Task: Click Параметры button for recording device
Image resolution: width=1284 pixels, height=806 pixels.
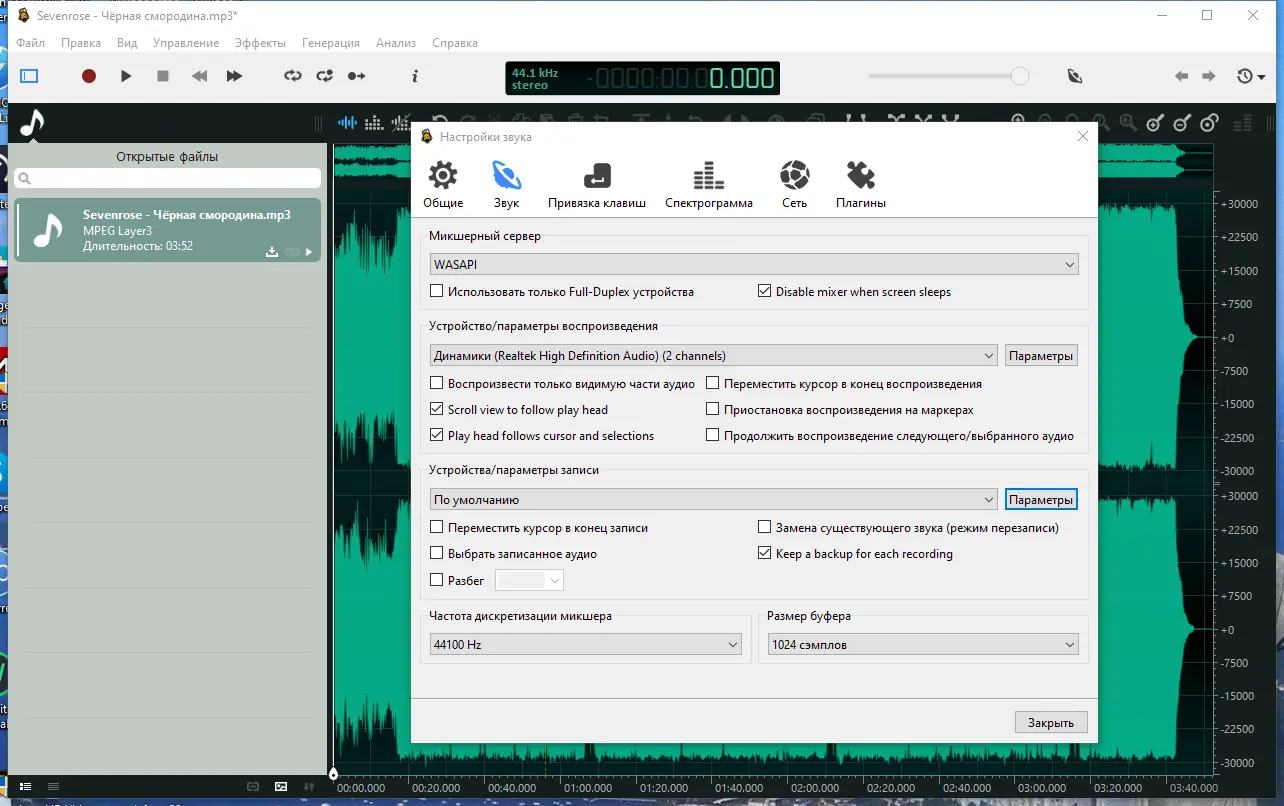Action: (x=1041, y=500)
